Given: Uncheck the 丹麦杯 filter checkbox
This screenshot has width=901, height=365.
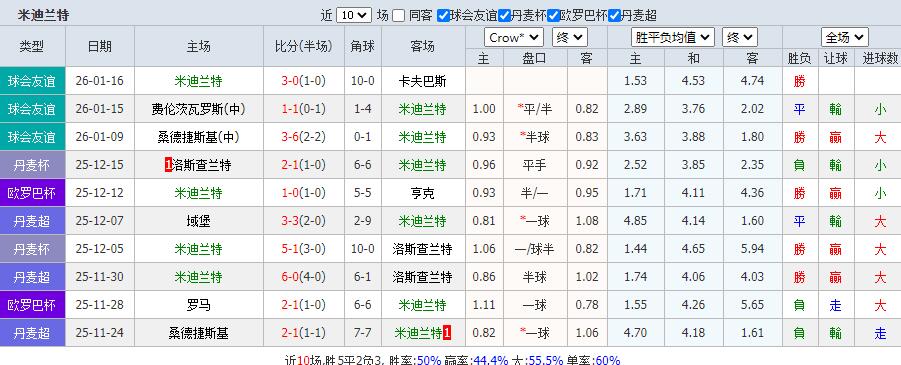Looking at the screenshot, I should tap(504, 16).
